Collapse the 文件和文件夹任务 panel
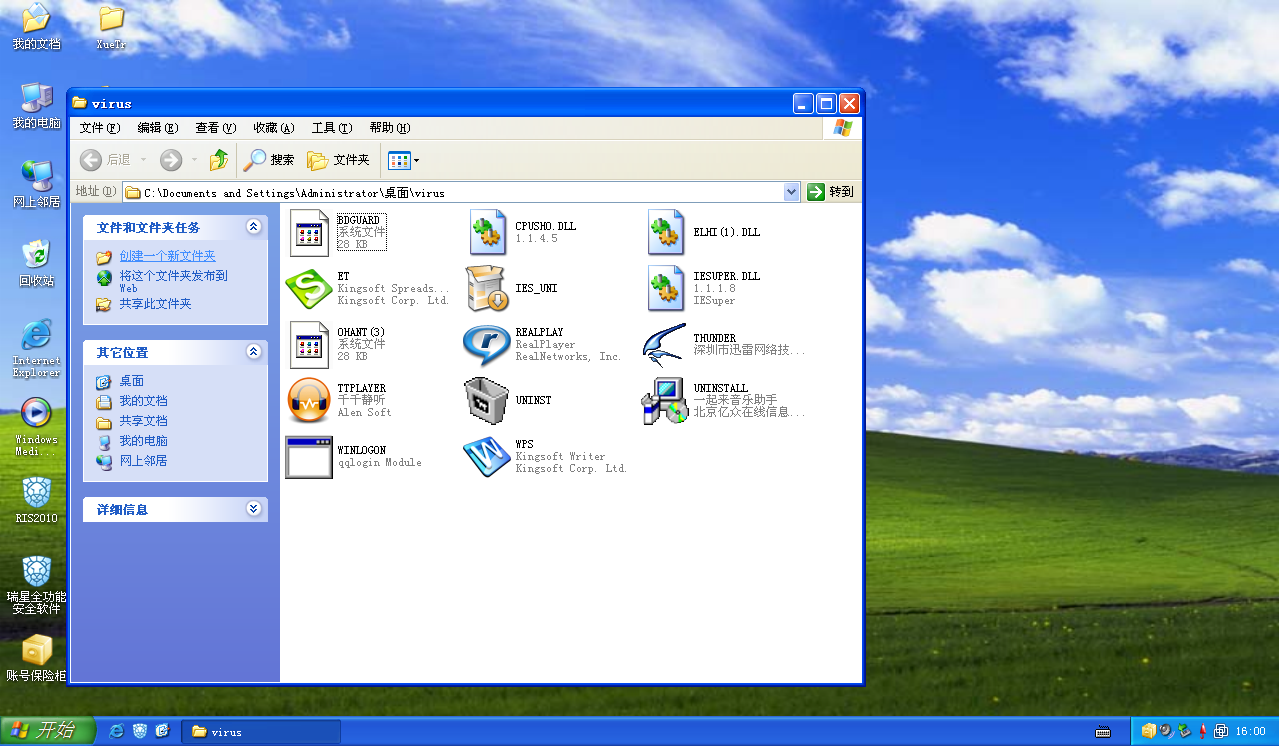 click(x=254, y=227)
